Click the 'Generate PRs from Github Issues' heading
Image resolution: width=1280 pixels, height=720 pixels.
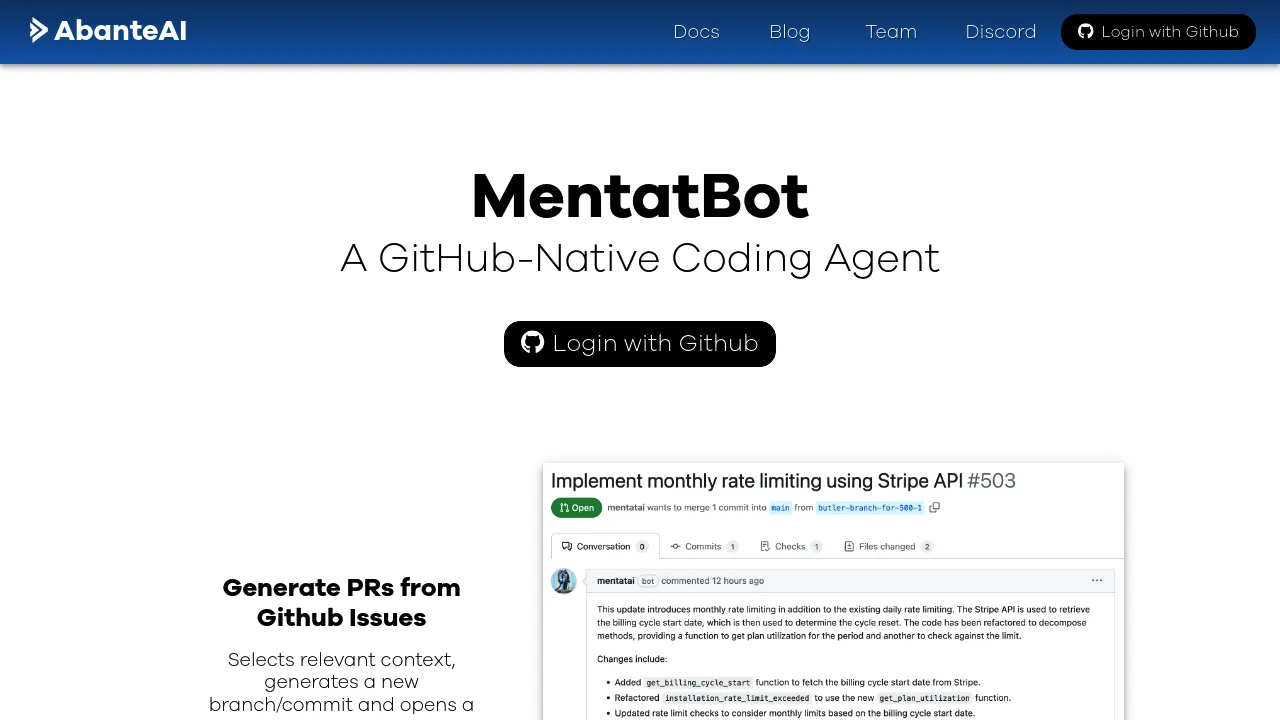coord(341,602)
